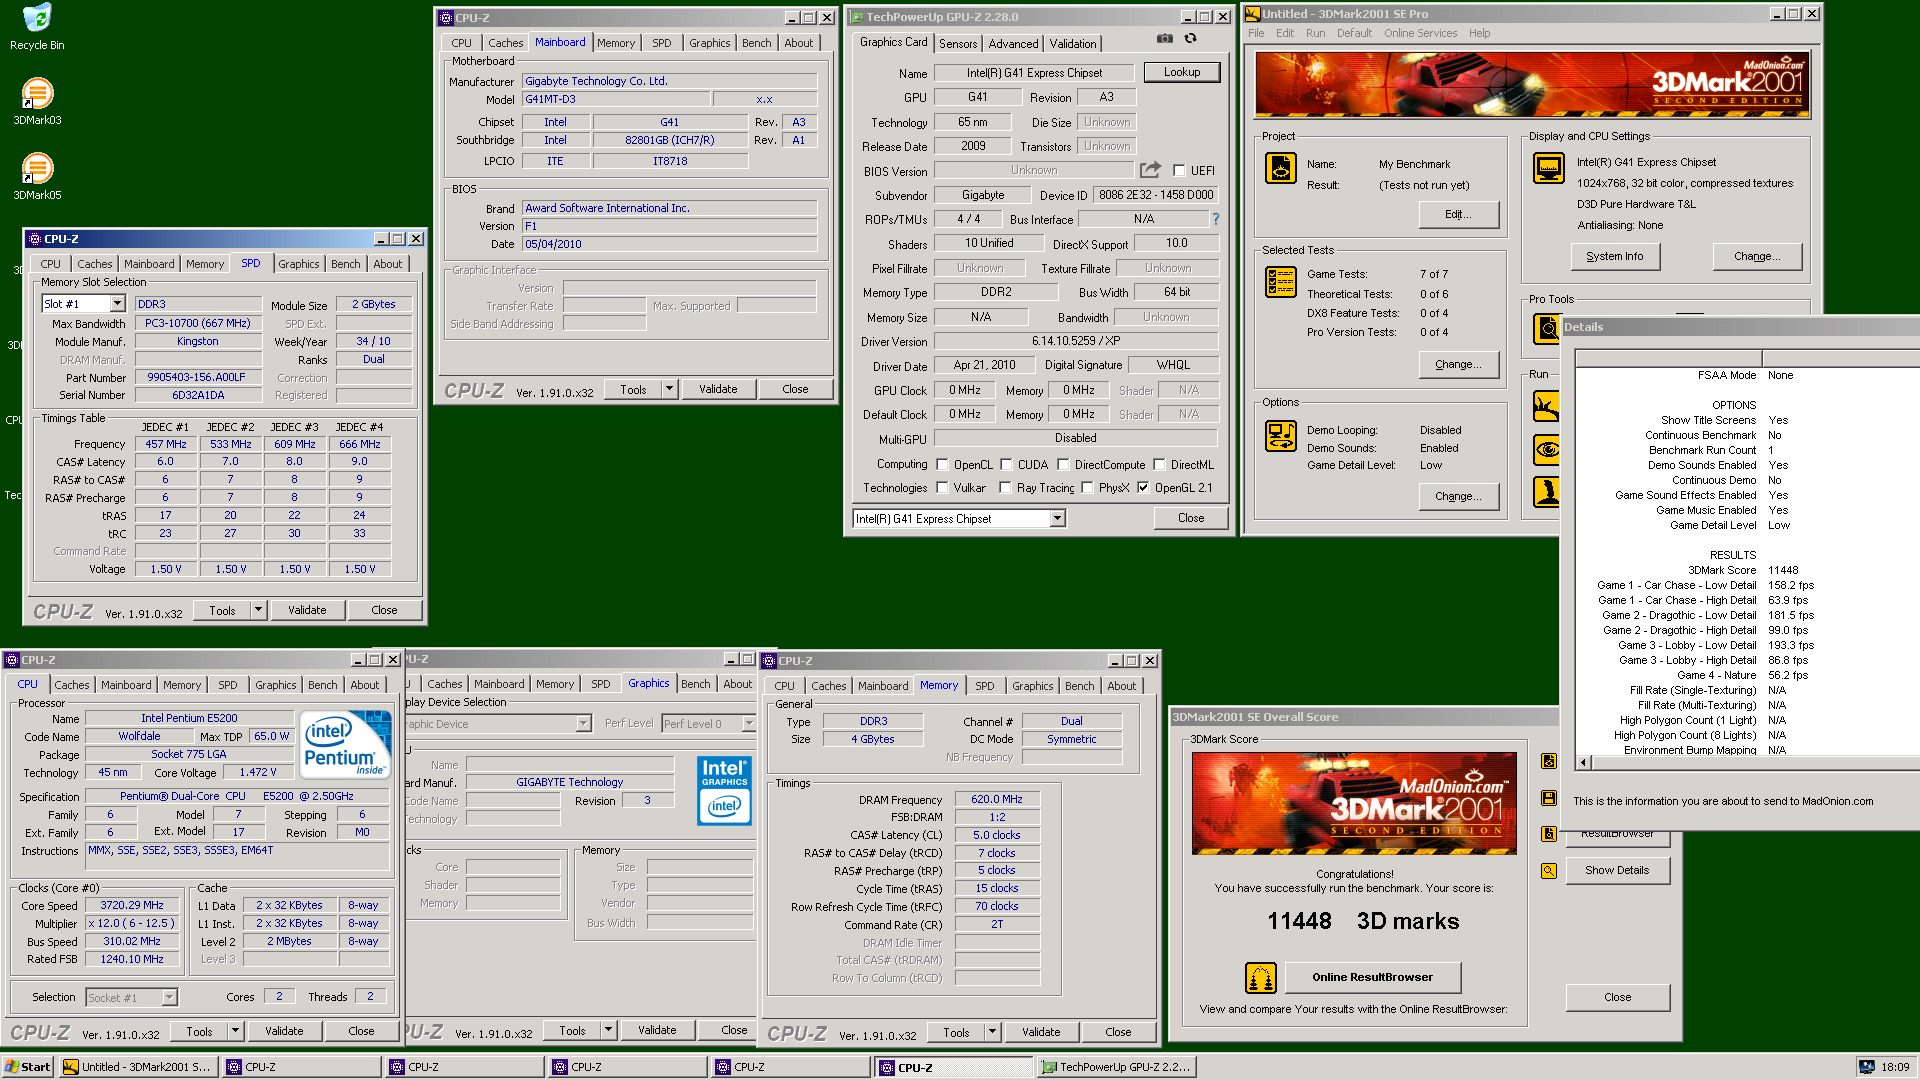Click the Online ResultBrowser trees icon

coord(1260,978)
